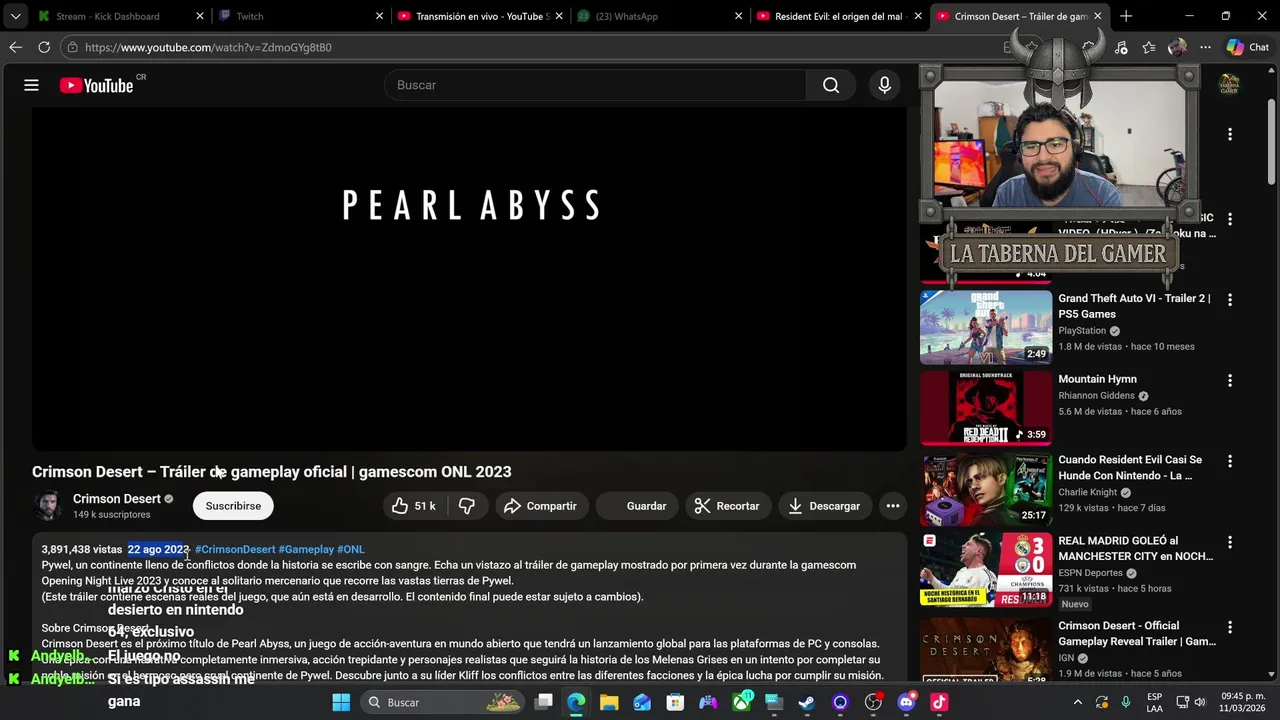Open options for the Mountain Hymn video
The image size is (1280, 720).
tap(1230, 380)
